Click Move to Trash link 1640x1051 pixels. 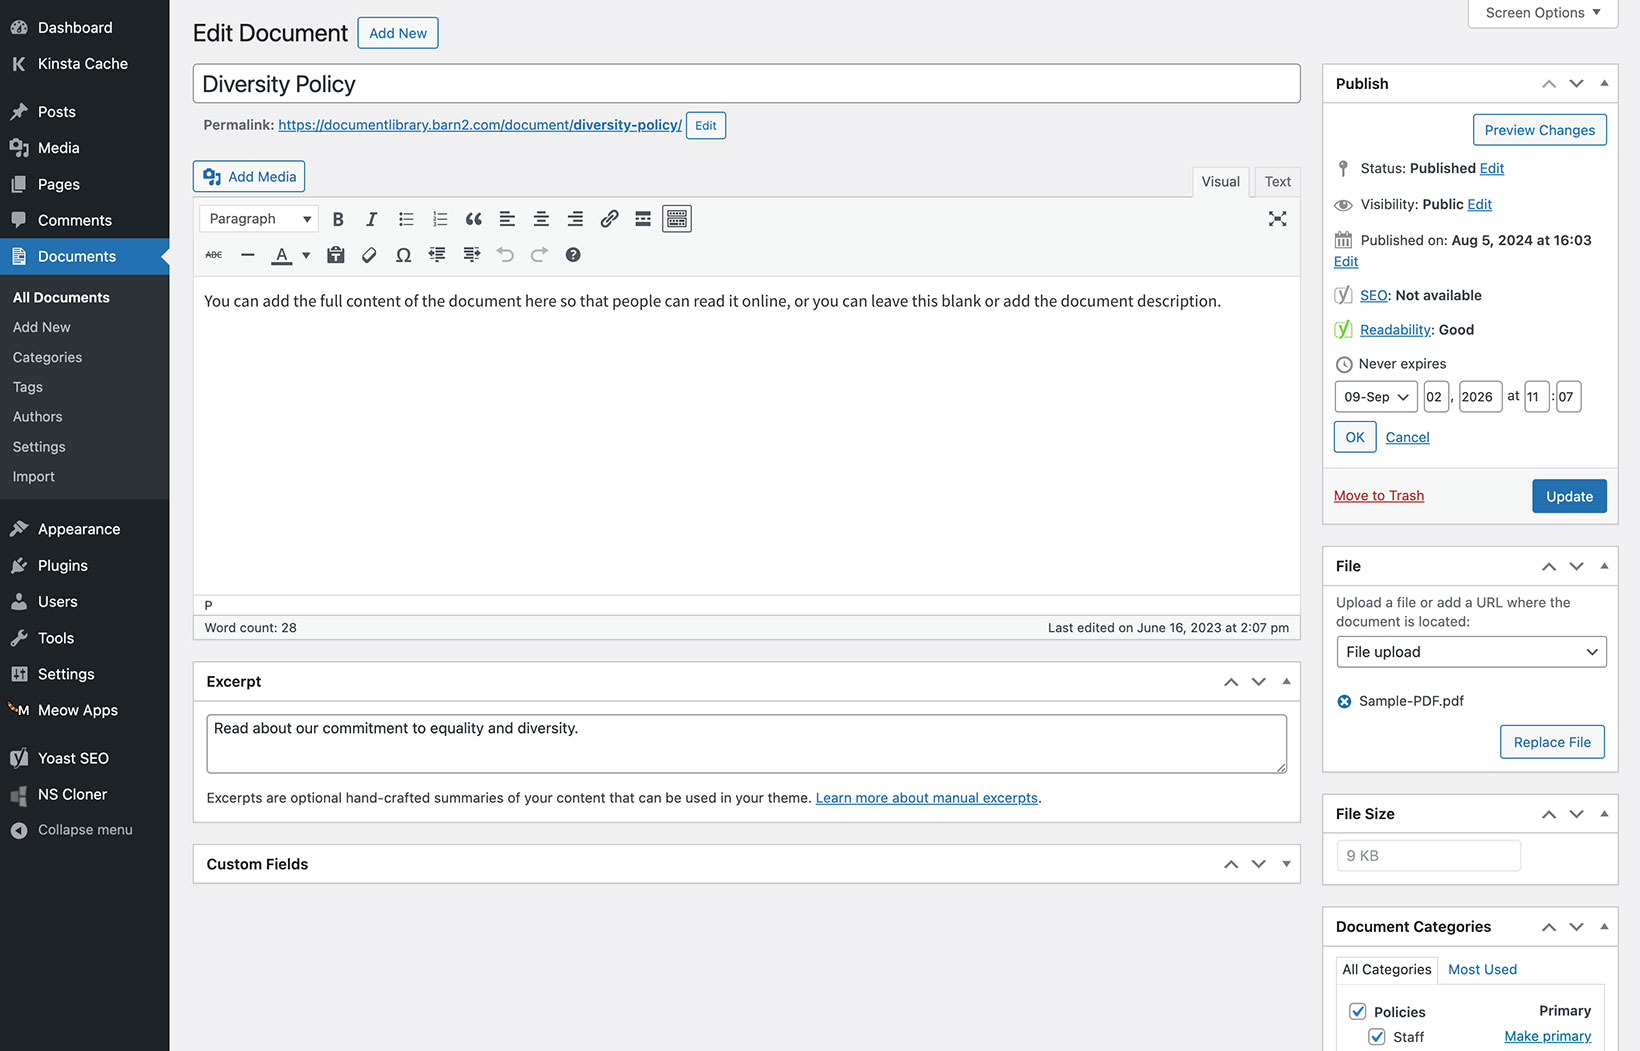(x=1379, y=495)
